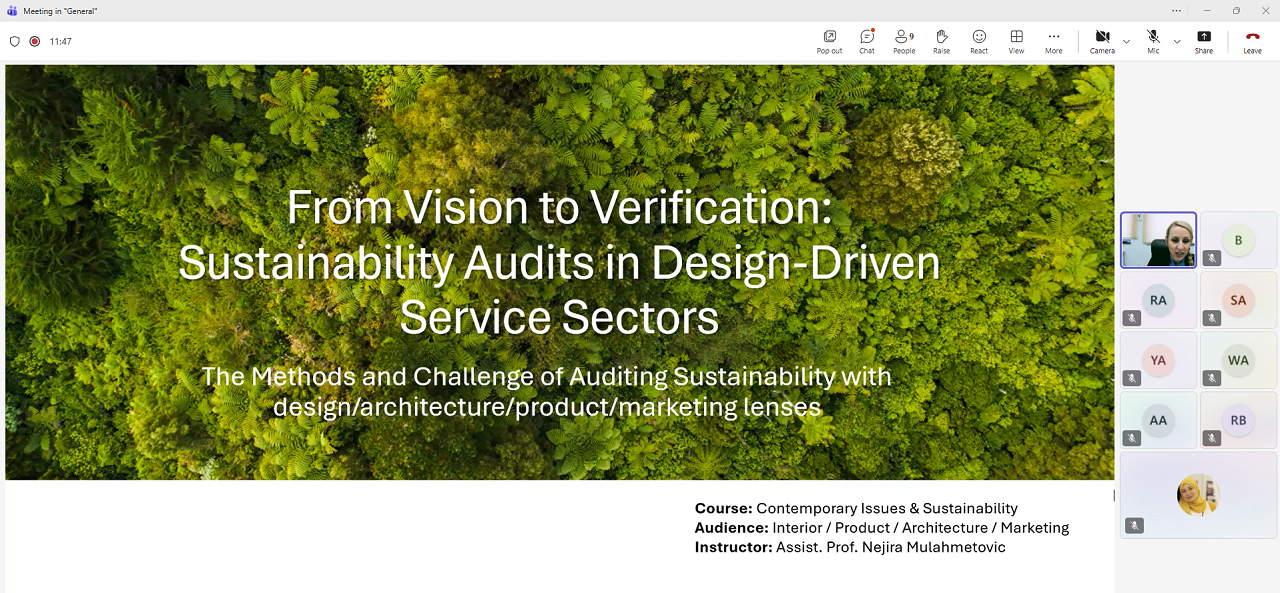Click the red recording indicator
Screen dimensions: 1280x593
point(35,42)
